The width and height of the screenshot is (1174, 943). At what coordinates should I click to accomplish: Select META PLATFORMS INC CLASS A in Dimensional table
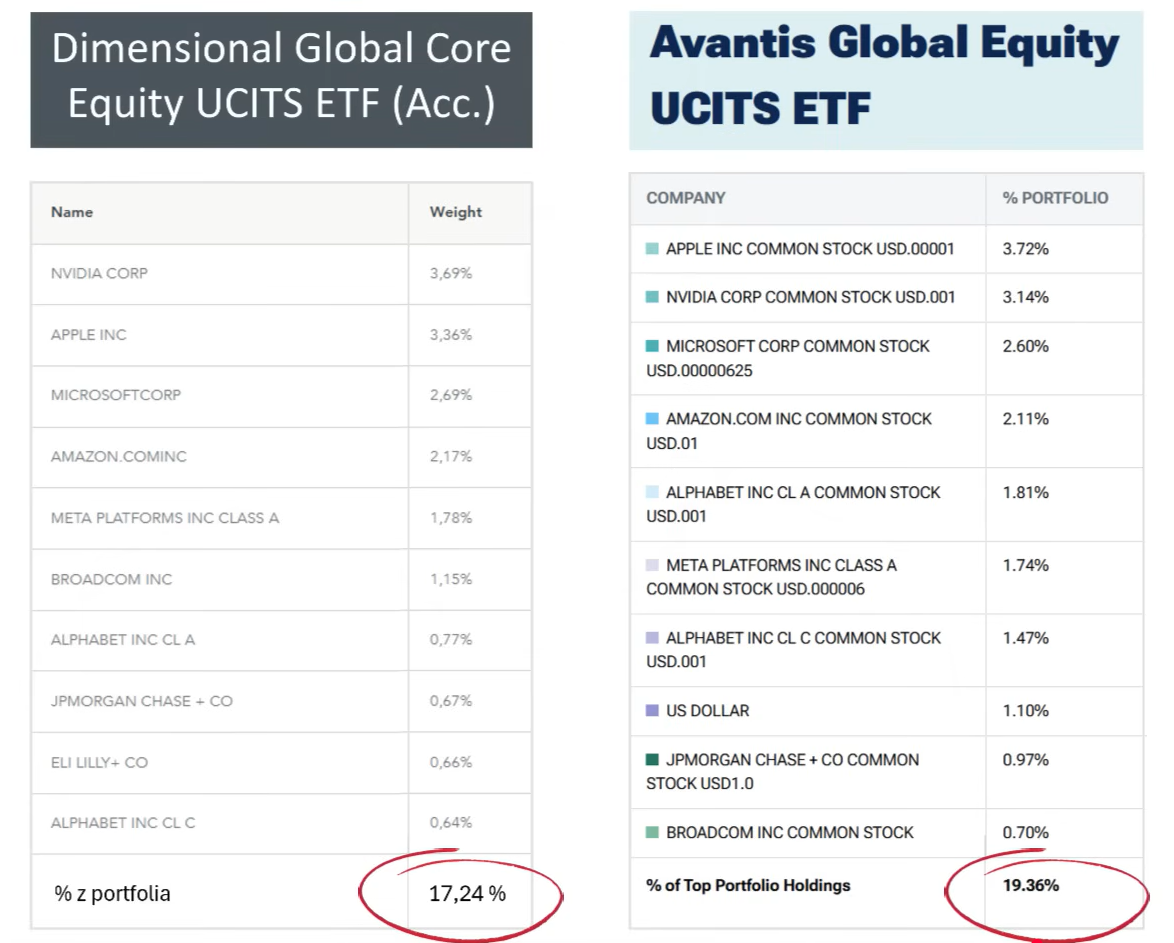tap(282, 518)
